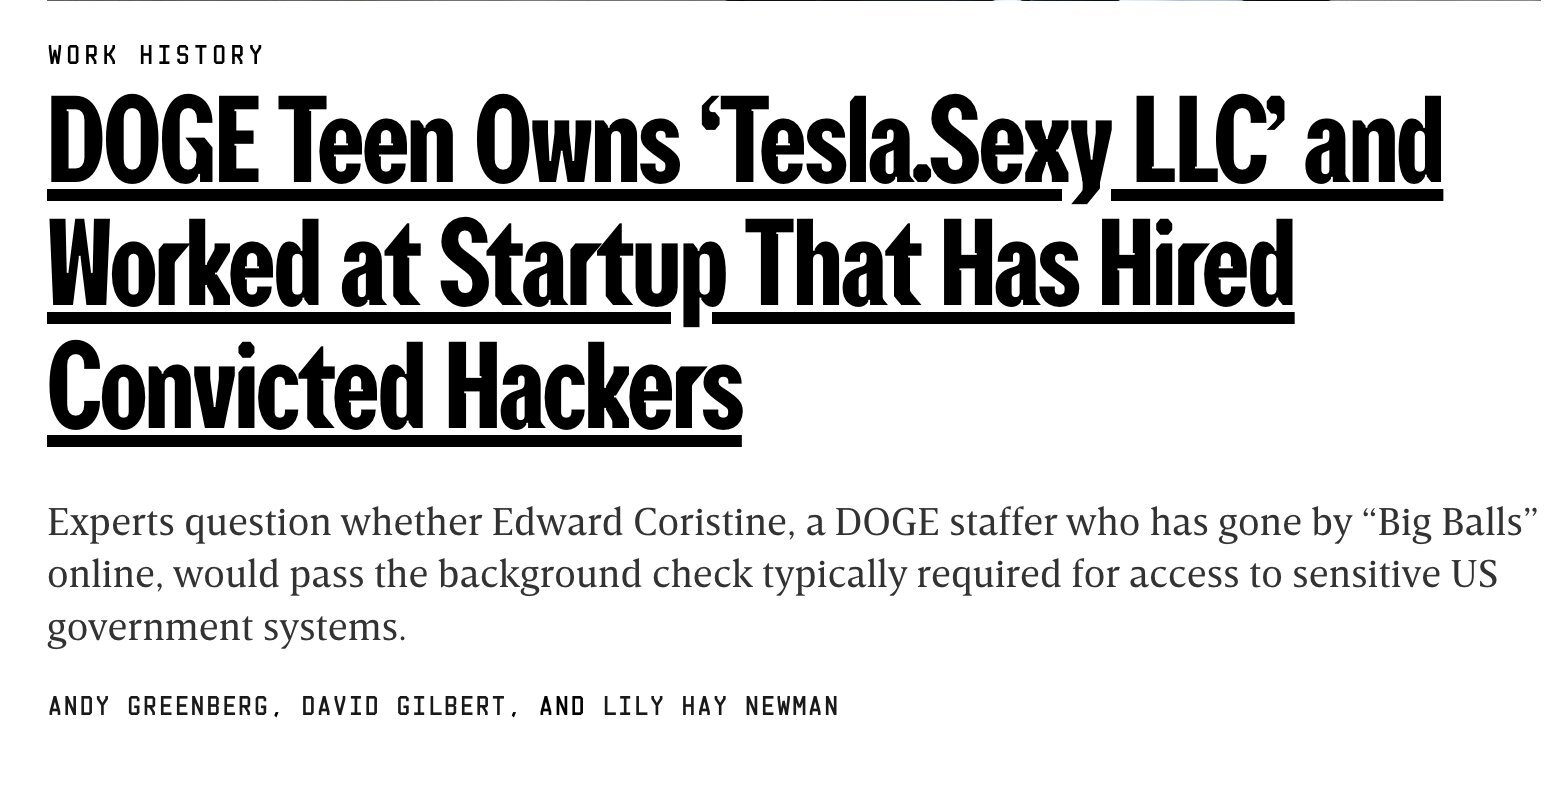Click the quoted "Big Balls" text

pos(1450,522)
